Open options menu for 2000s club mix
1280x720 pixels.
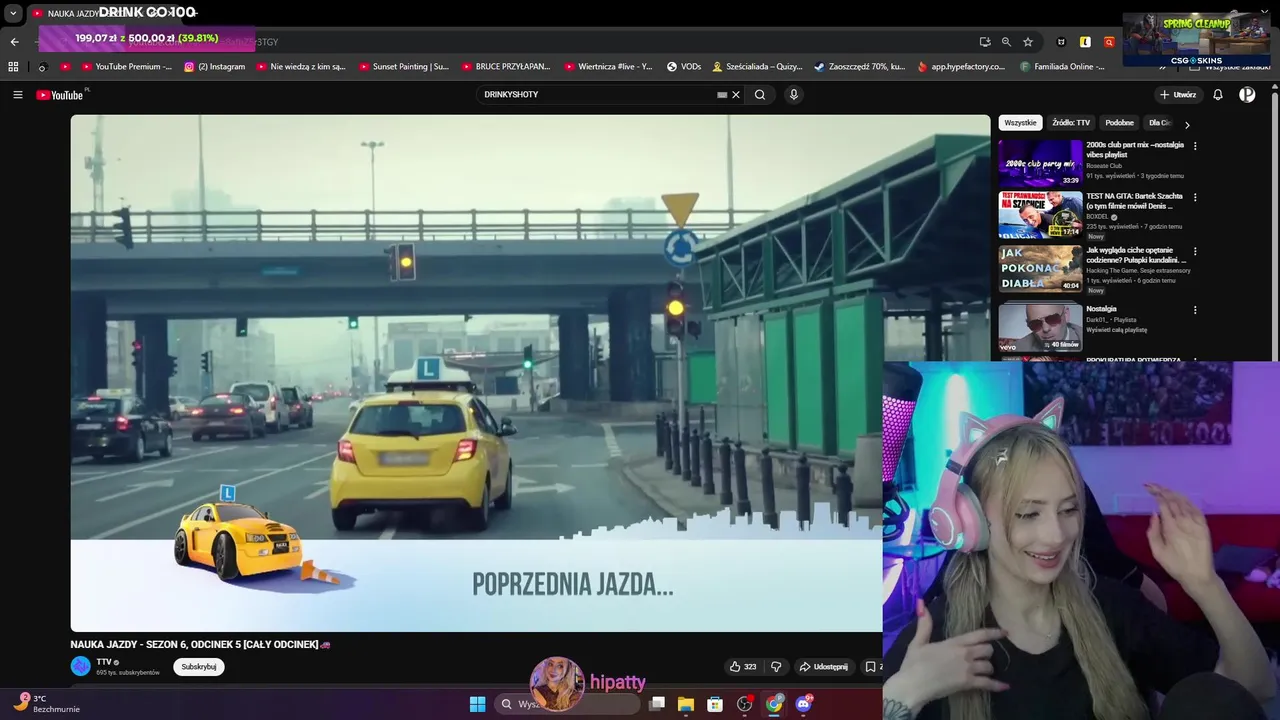click(x=1195, y=146)
